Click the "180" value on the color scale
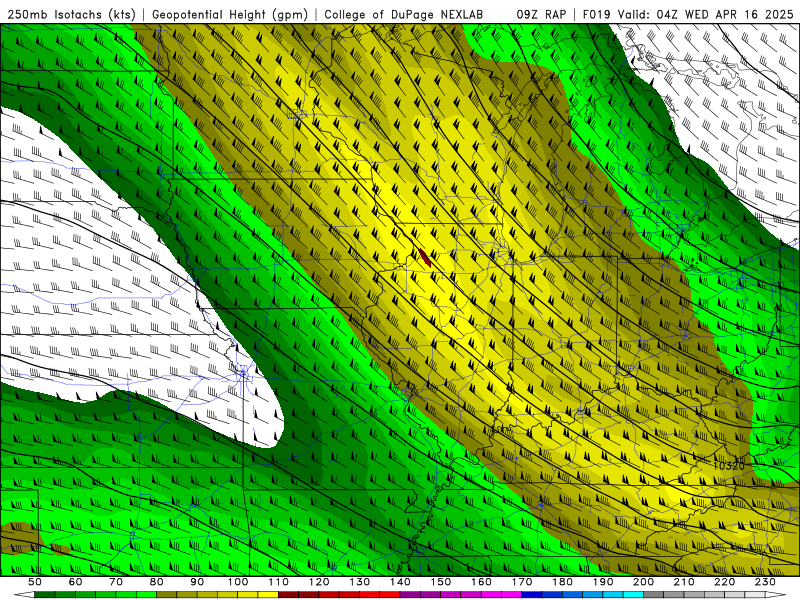 pyautogui.click(x=562, y=582)
